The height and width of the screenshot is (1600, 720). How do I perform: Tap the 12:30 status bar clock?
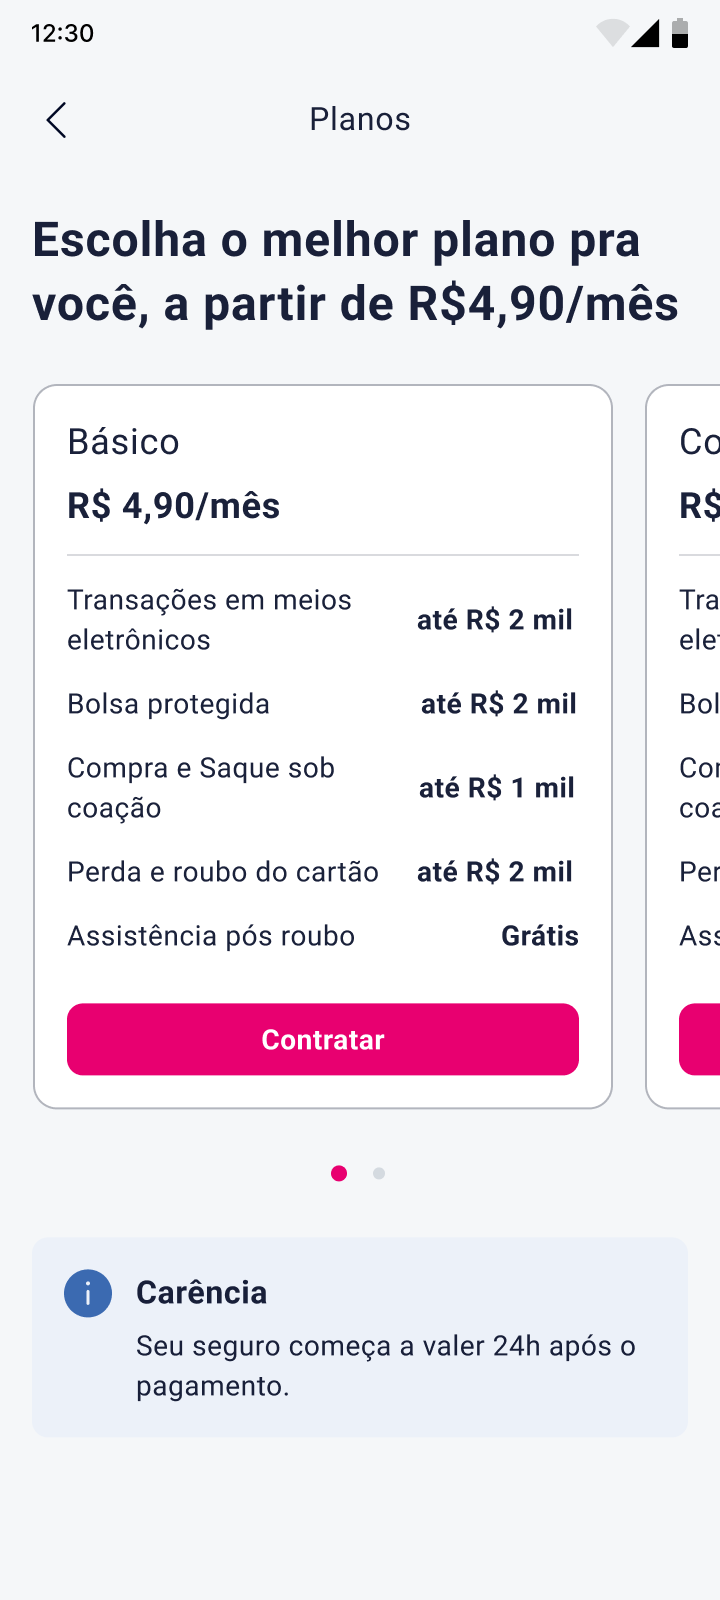point(62,33)
